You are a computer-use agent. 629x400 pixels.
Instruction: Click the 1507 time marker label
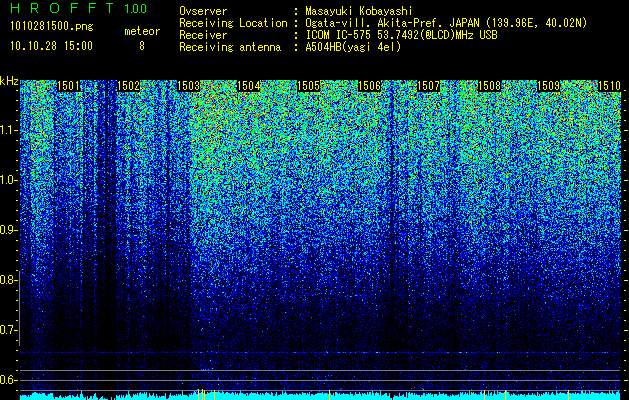pos(428,86)
